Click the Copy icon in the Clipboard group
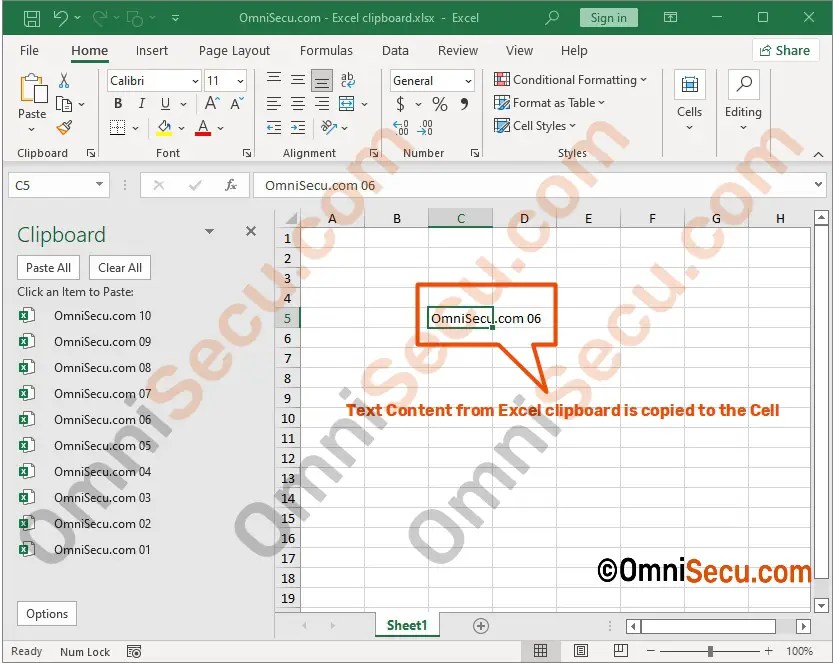 tap(64, 104)
